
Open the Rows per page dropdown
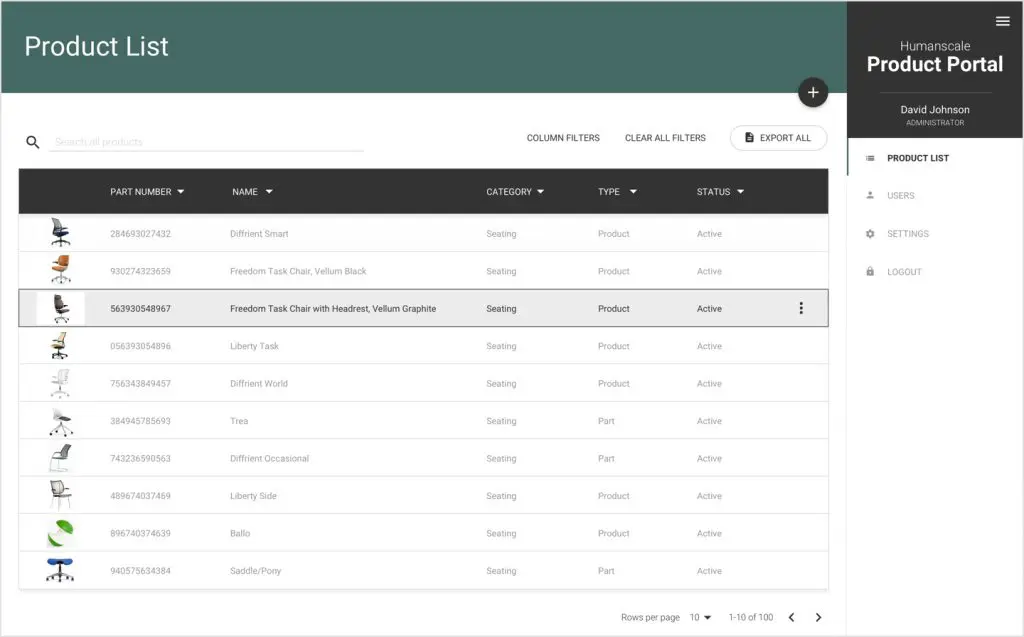click(x=700, y=618)
